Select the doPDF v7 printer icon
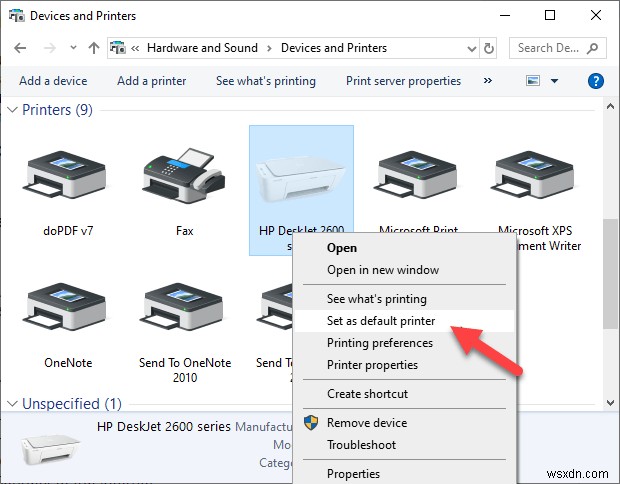Image resolution: width=620 pixels, height=484 pixels. click(x=65, y=174)
